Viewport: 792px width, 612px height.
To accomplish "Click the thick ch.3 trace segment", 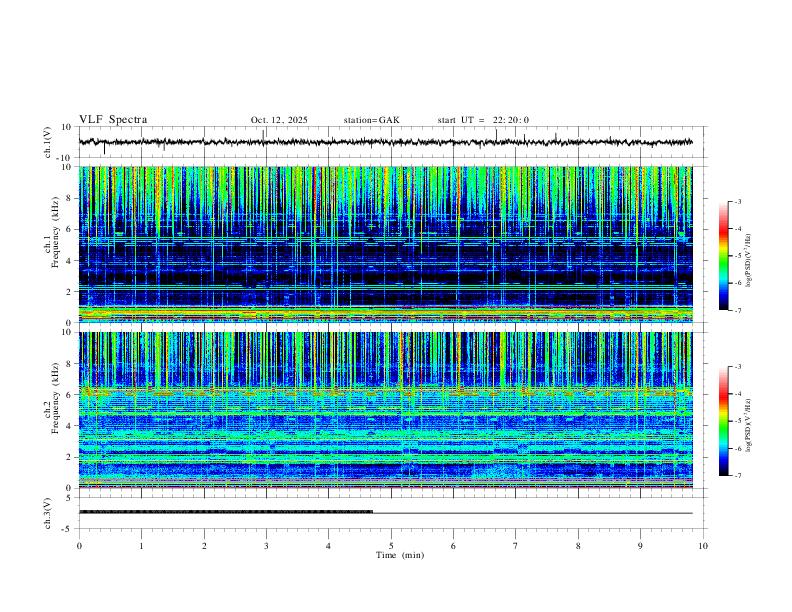I will 226,512.
